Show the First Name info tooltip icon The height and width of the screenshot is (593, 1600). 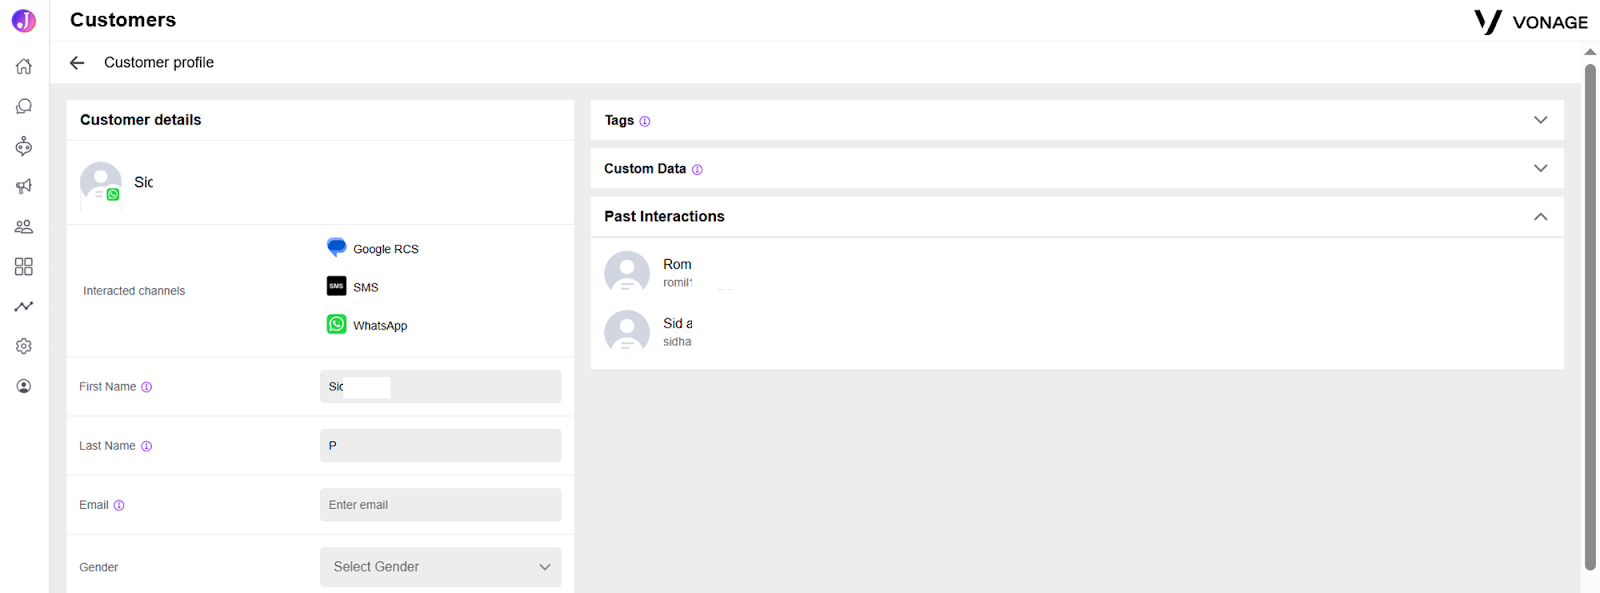pos(147,387)
